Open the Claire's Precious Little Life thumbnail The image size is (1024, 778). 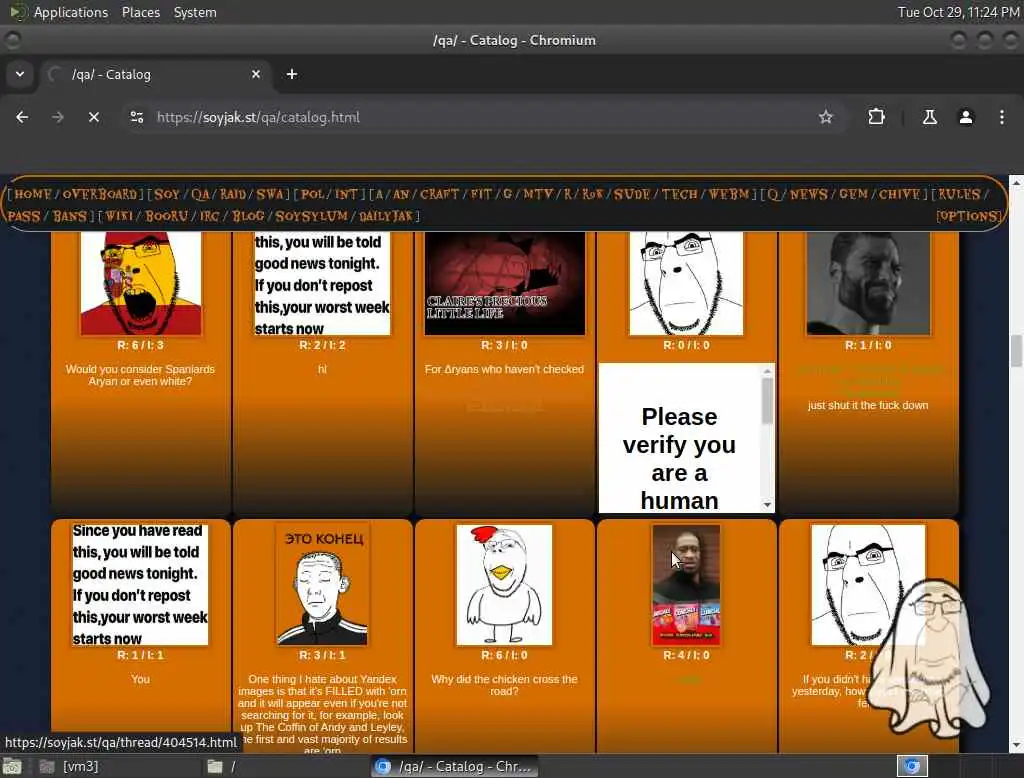pos(504,284)
